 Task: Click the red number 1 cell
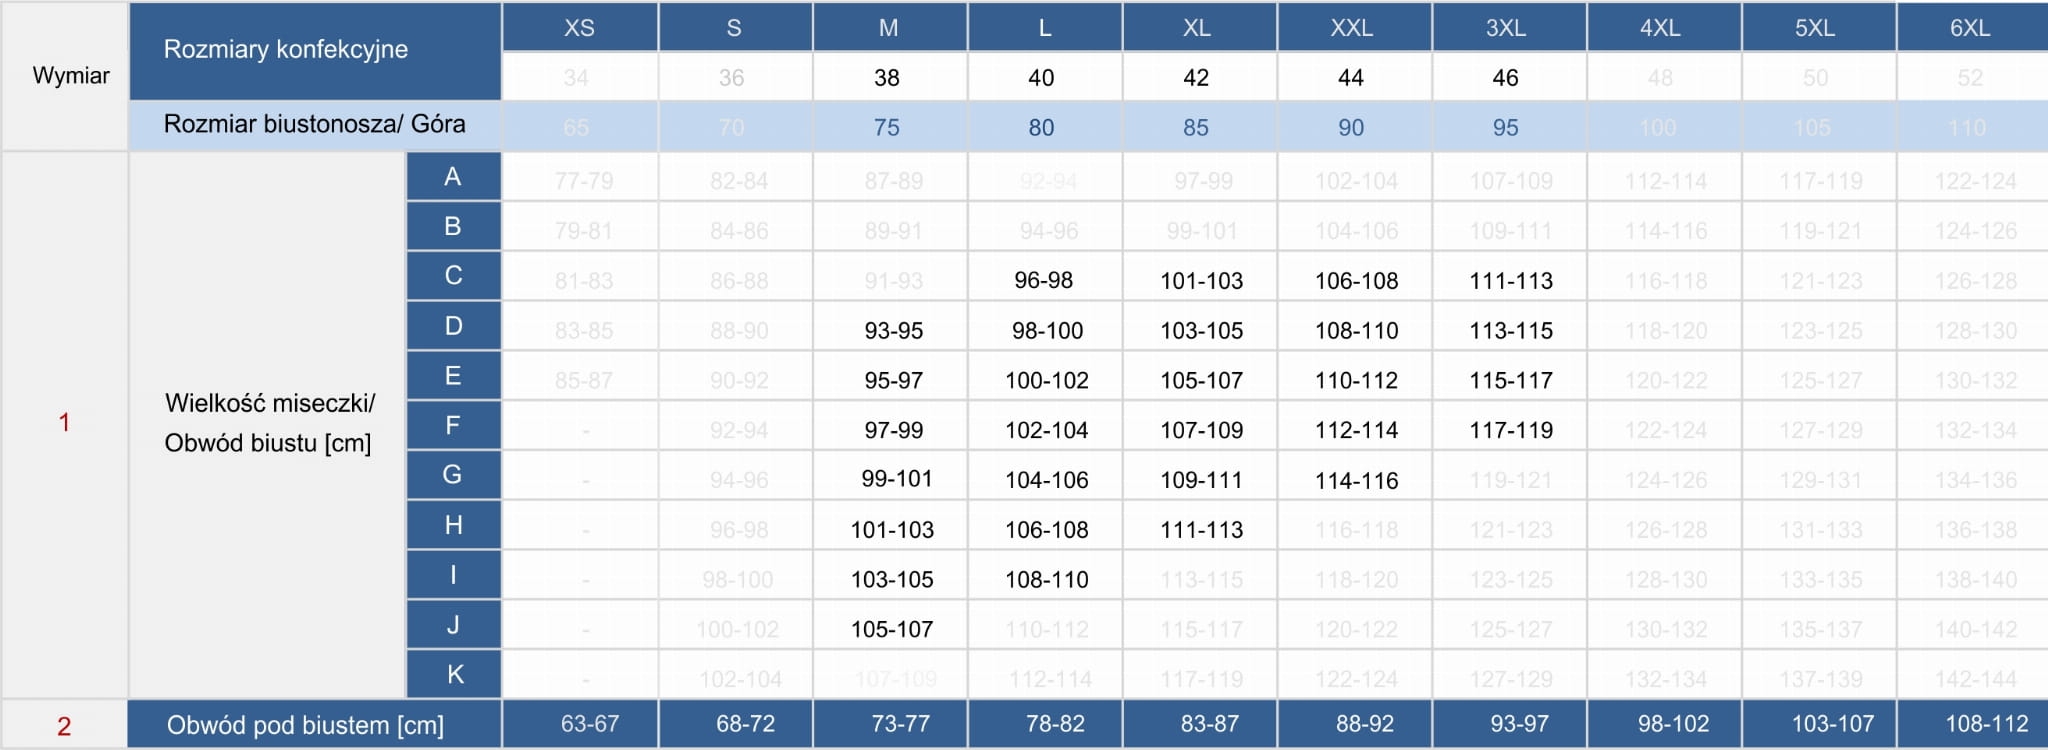[x=64, y=423]
